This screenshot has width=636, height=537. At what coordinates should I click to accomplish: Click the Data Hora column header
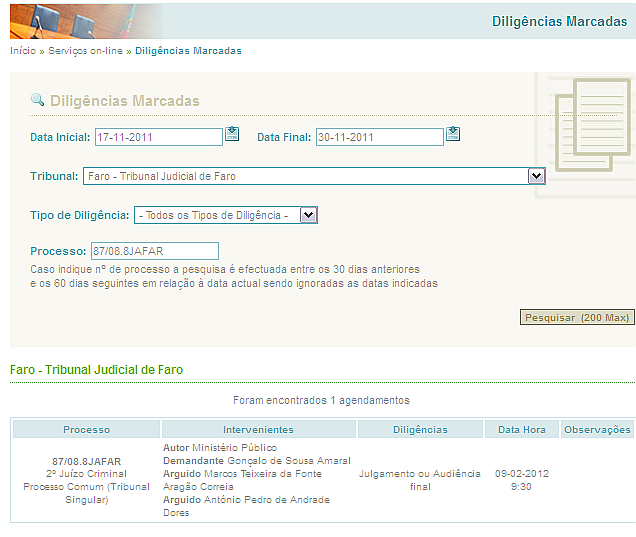click(522, 429)
